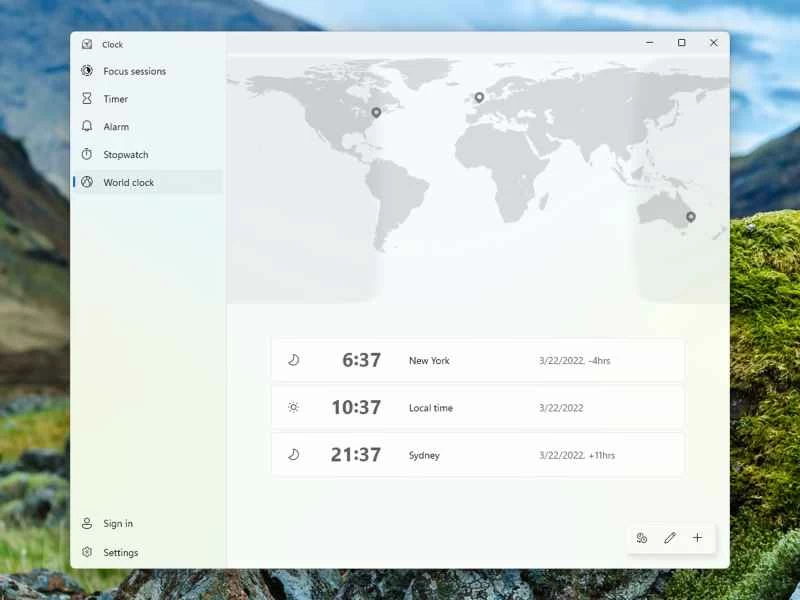Screen dimensions: 800x600
Task: Click the map pin over Europe
Action: (x=478, y=97)
